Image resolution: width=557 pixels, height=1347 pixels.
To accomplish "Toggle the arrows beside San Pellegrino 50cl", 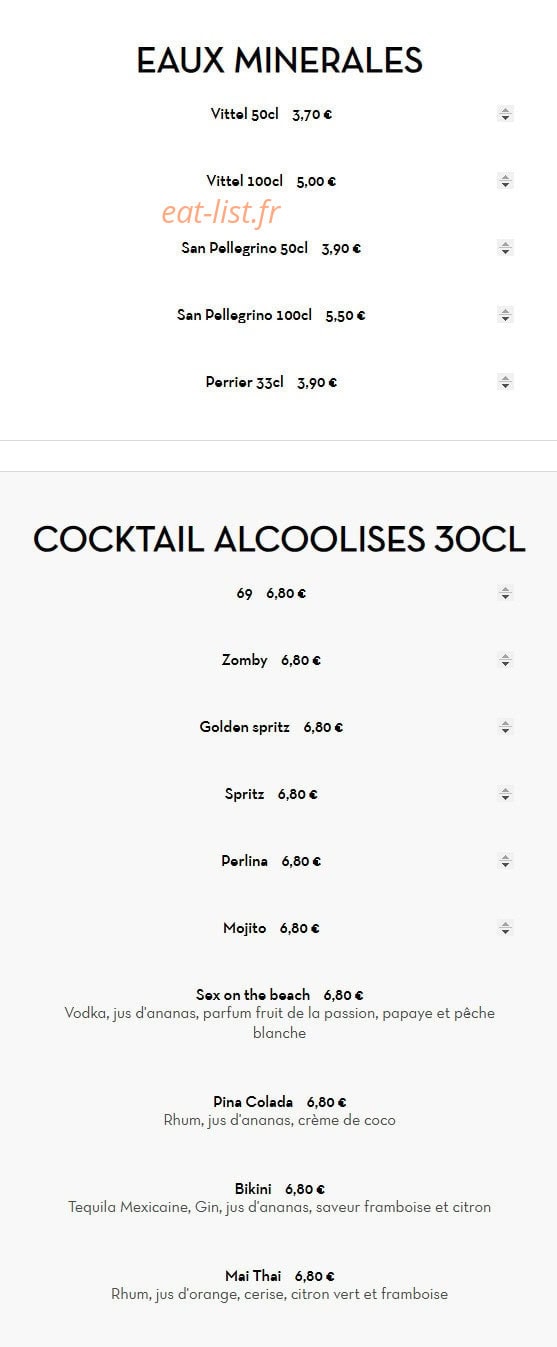I will 505,248.
